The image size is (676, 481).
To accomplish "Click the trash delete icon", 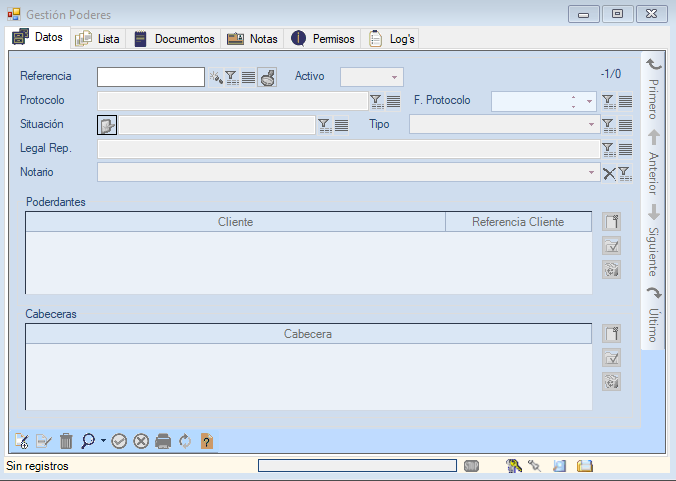I will [x=66, y=441].
